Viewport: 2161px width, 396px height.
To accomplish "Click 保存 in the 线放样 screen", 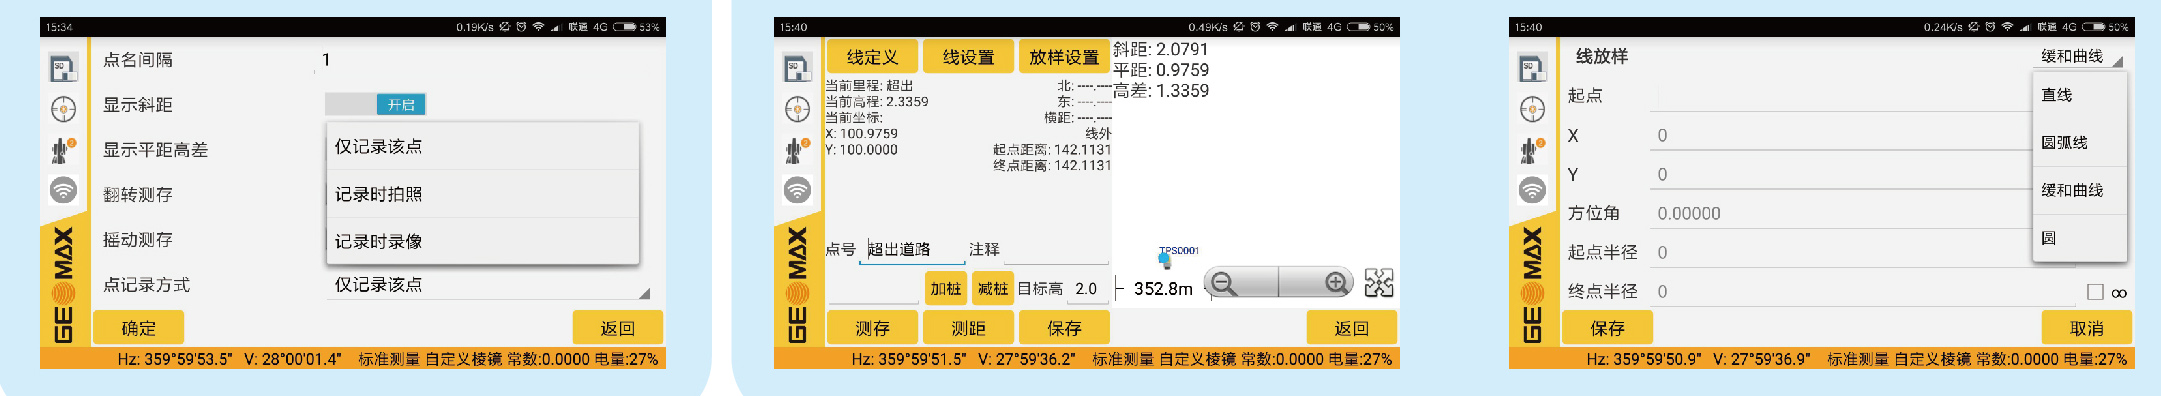I will click(x=1607, y=328).
